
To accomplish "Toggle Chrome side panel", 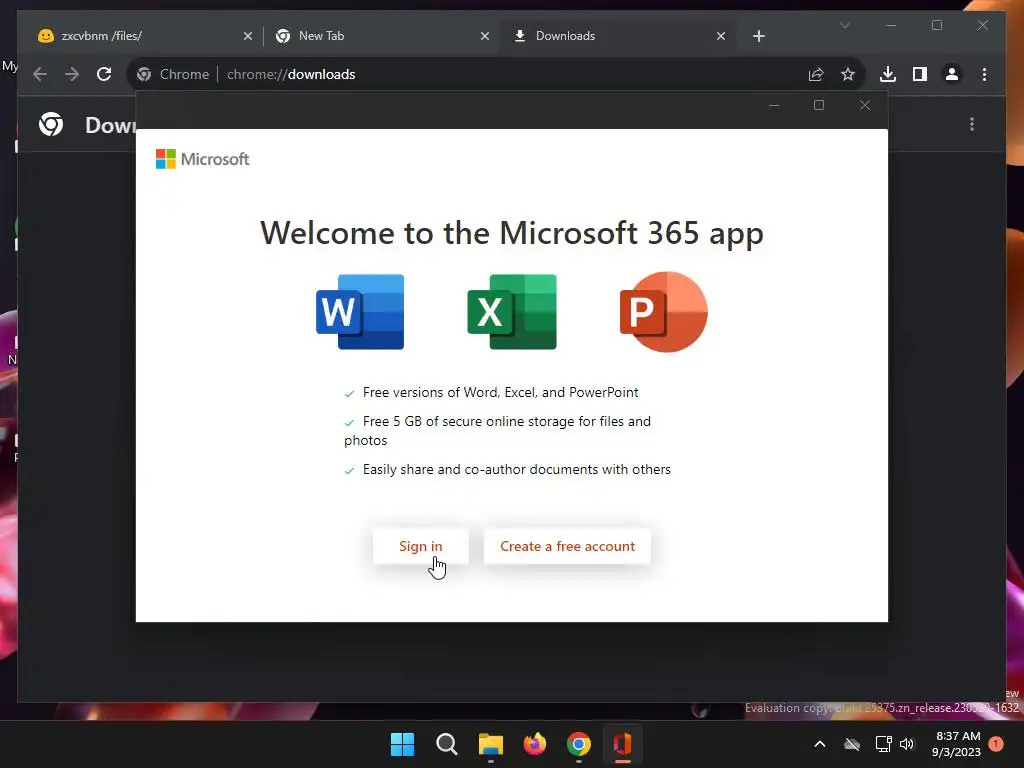I will [x=920, y=74].
